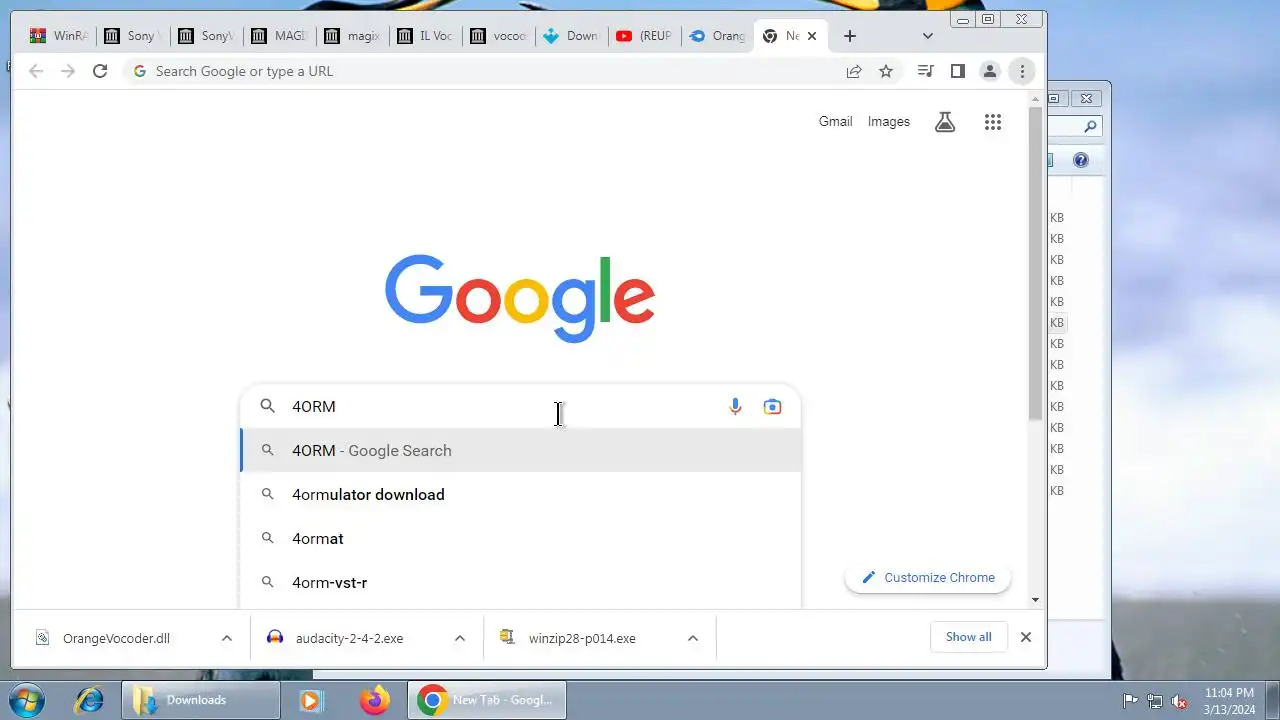Click Customize Chrome button

point(928,577)
